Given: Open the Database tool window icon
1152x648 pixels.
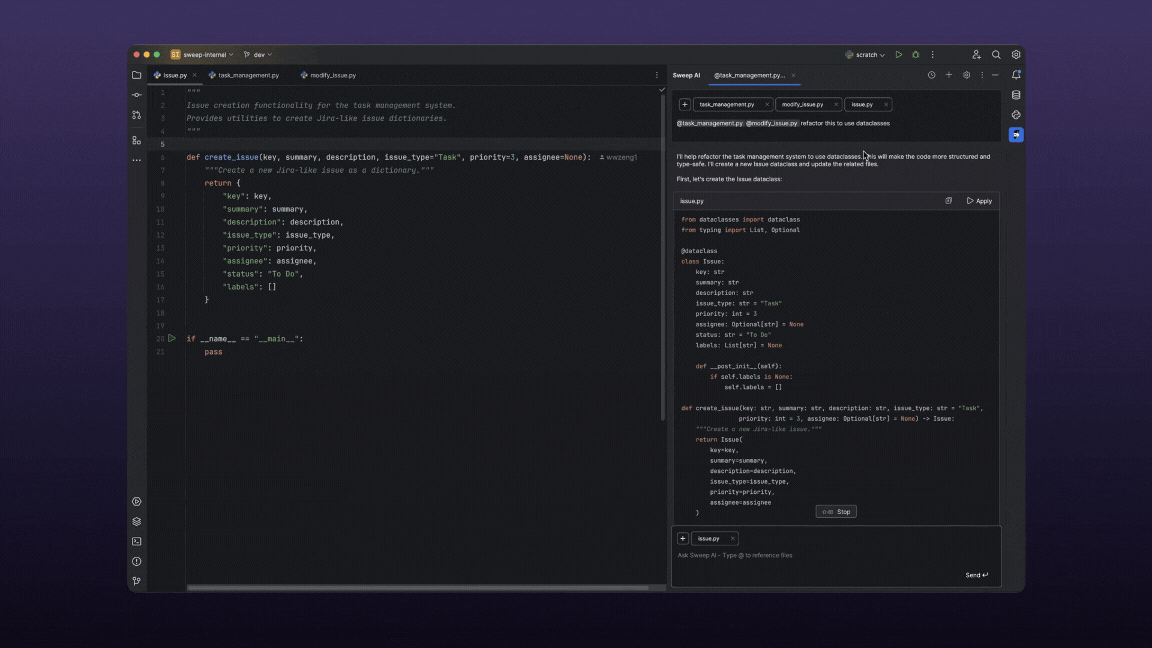Looking at the screenshot, I should [1016, 95].
